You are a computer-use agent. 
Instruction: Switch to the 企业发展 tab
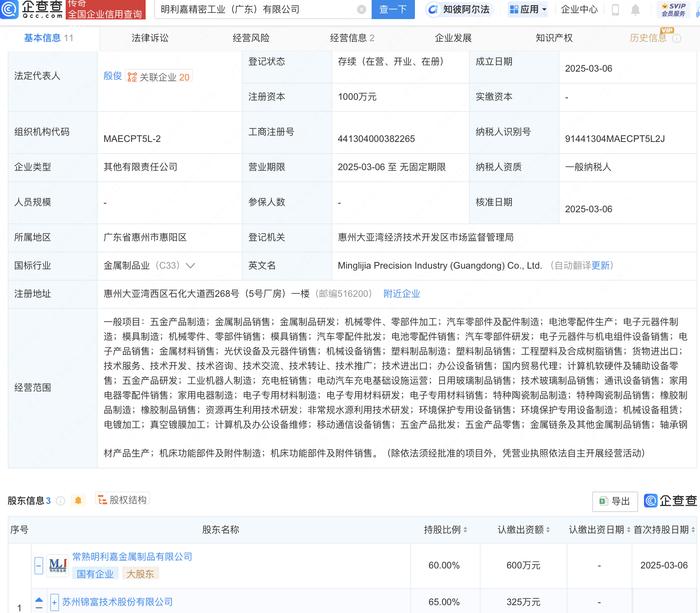pos(453,38)
